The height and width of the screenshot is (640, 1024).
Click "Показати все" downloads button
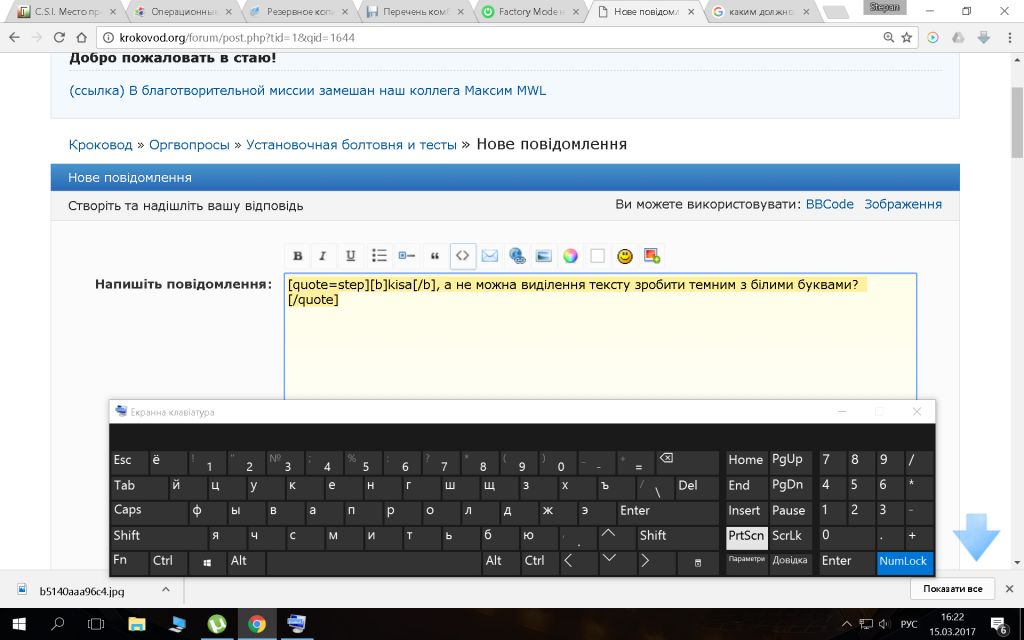click(x=952, y=589)
